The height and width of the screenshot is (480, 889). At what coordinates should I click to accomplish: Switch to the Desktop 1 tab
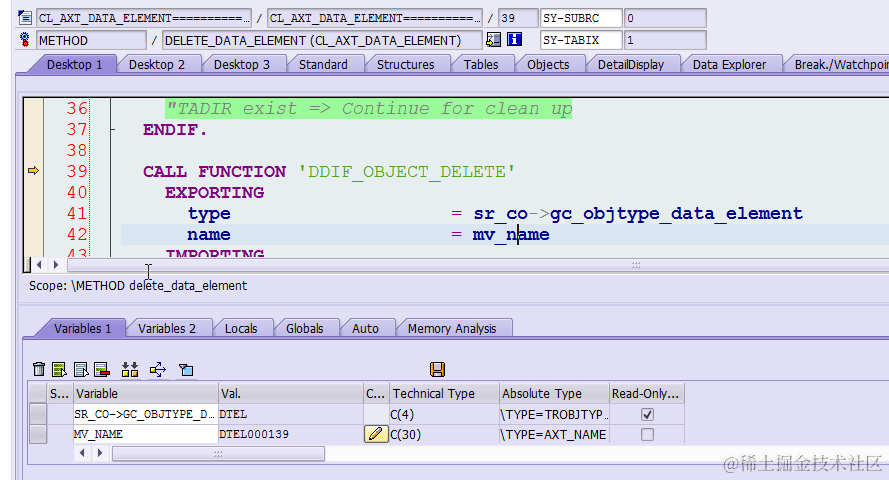74,65
